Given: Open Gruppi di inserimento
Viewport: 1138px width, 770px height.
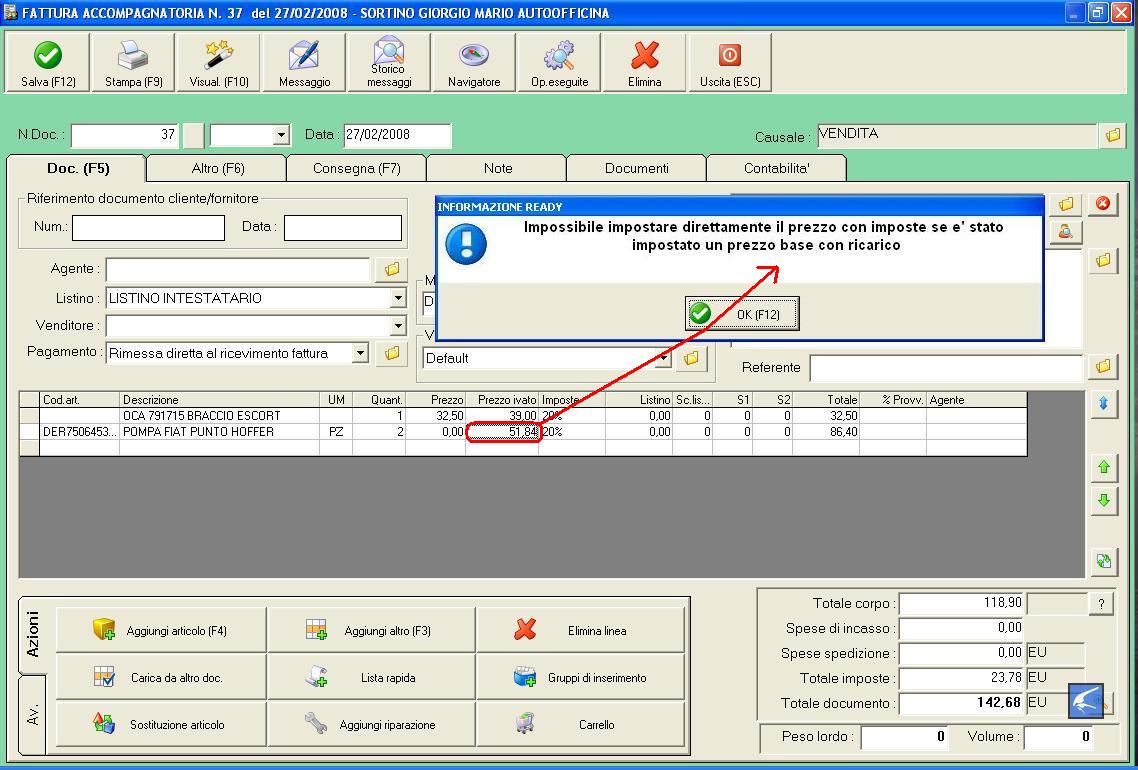Looking at the screenshot, I should click(581, 677).
